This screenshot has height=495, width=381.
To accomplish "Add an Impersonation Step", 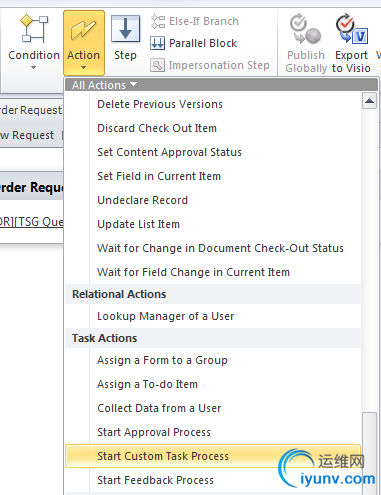I will (x=210, y=65).
